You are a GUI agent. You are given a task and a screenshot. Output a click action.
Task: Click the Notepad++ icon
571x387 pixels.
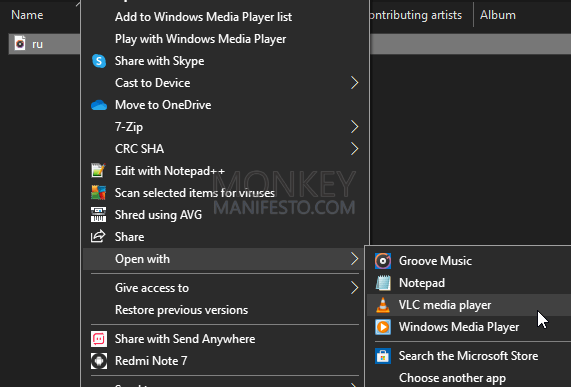pos(98,170)
